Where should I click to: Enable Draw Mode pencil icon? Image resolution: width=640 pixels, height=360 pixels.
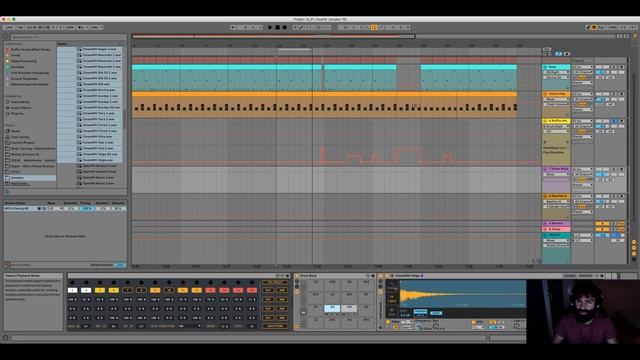coord(588,27)
